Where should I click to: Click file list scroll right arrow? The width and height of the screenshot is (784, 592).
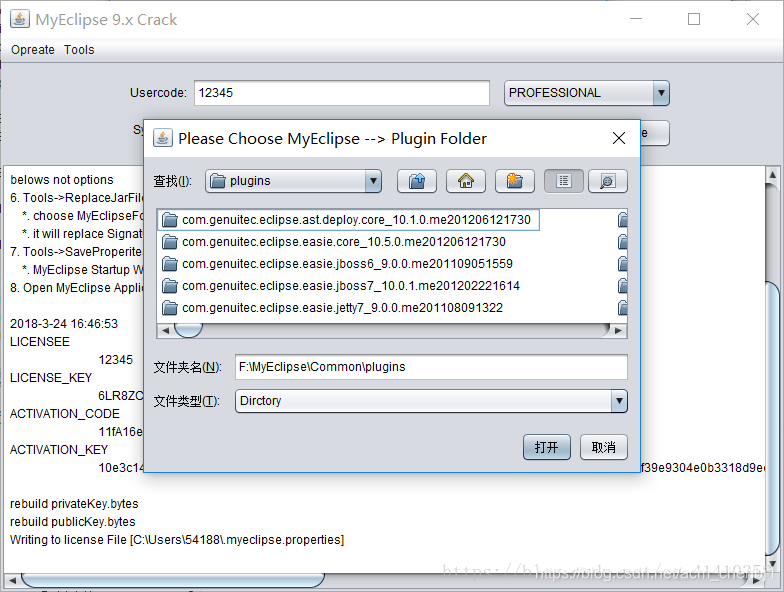pyautogui.click(x=618, y=330)
